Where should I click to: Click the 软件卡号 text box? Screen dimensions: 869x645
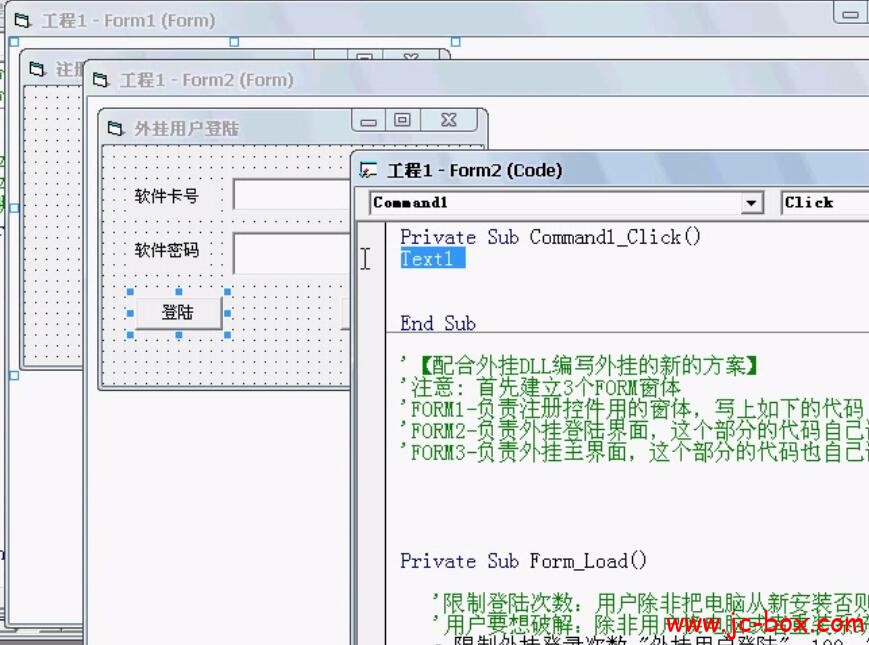click(292, 195)
